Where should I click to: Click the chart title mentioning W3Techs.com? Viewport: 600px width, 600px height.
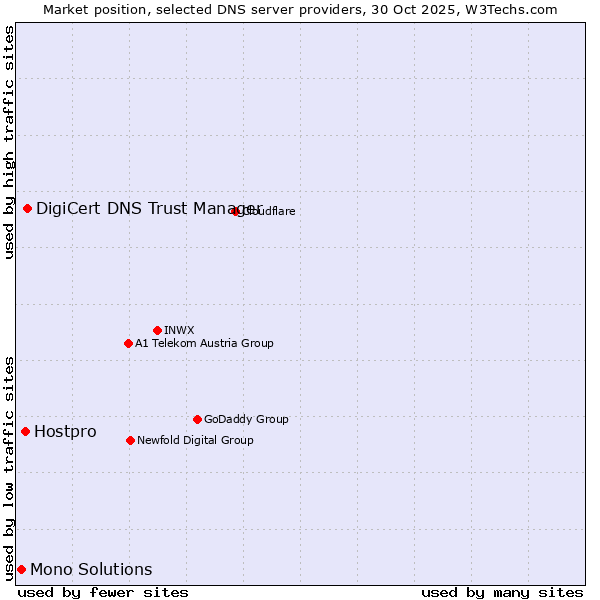point(300,9)
